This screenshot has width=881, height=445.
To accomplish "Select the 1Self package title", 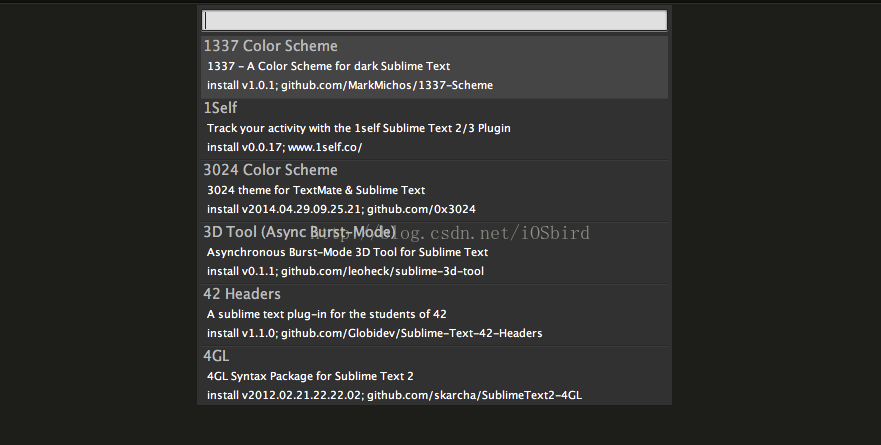I will coord(220,108).
